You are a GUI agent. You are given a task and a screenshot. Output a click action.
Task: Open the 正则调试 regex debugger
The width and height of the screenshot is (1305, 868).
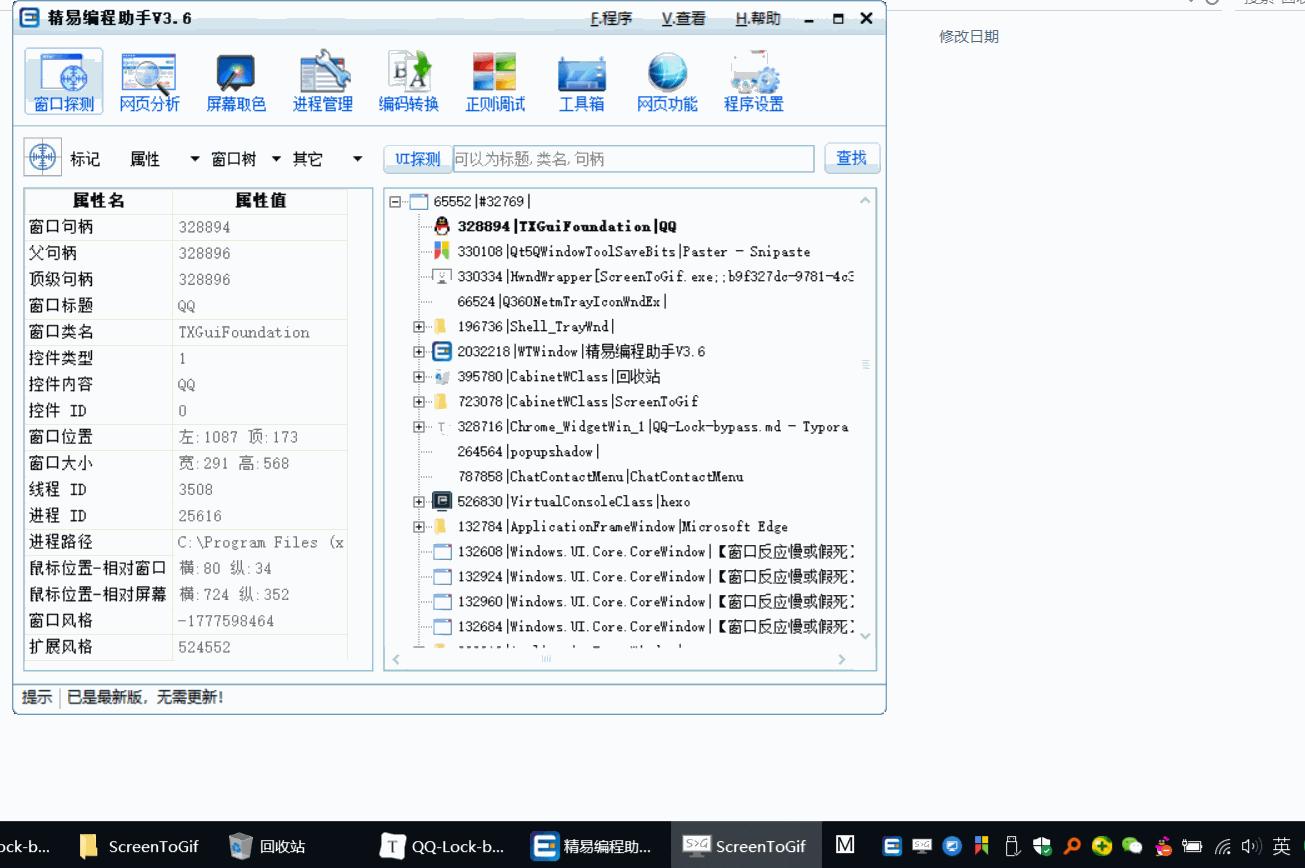[495, 81]
